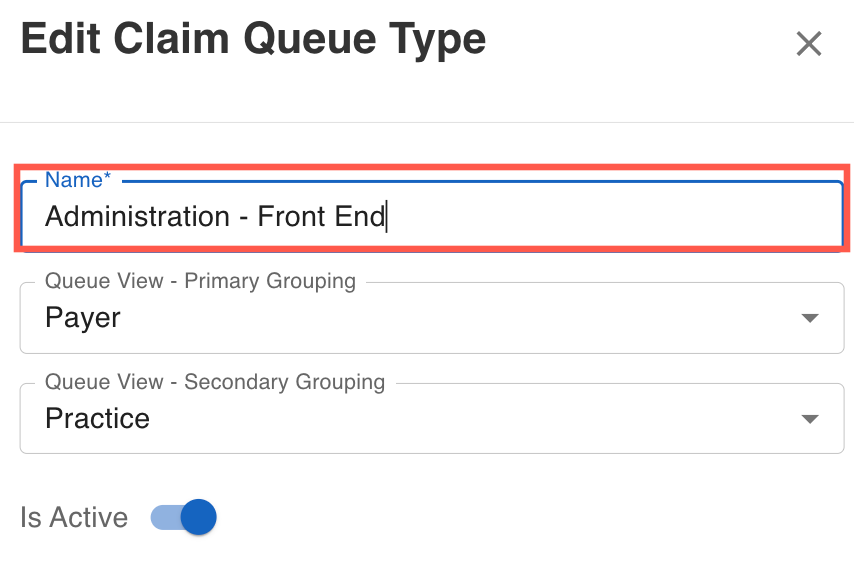Viewport: 854px width, 566px height.
Task: Close the Edit Claim Queue Type dialog
Action: tap(808, 44)
